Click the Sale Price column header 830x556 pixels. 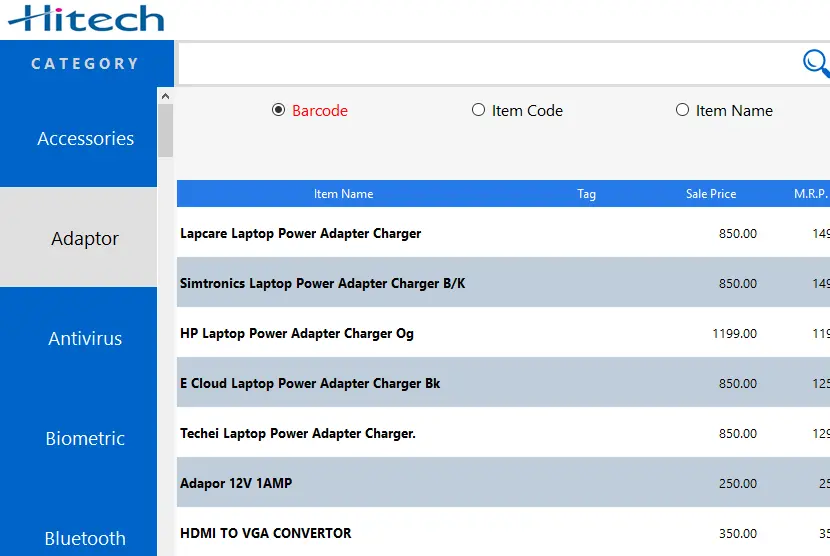click(x=710, y=194)
